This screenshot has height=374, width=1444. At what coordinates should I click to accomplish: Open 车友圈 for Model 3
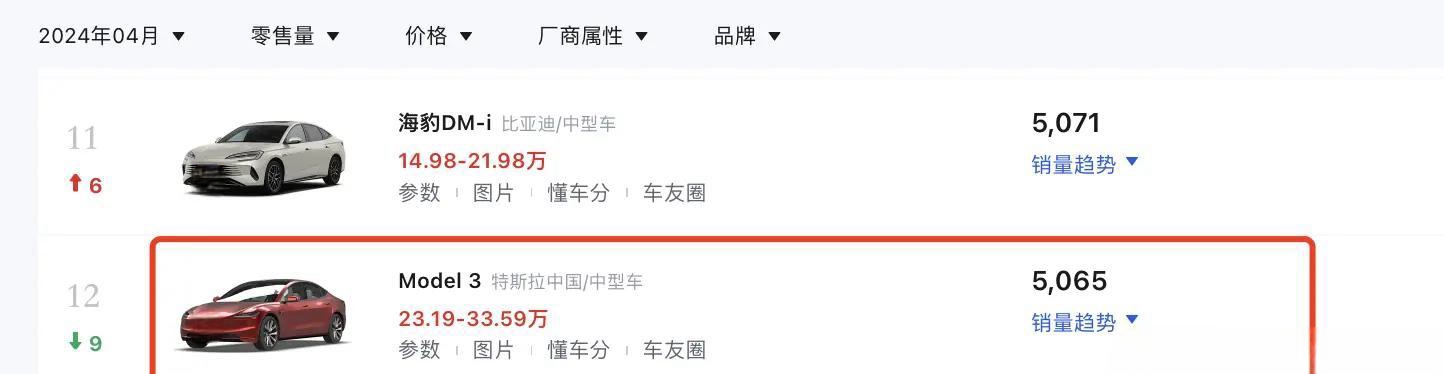point(674,350)
